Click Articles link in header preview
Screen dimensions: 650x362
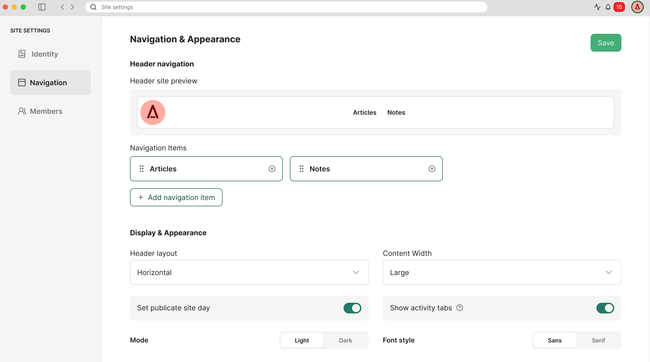coord(364,112)
